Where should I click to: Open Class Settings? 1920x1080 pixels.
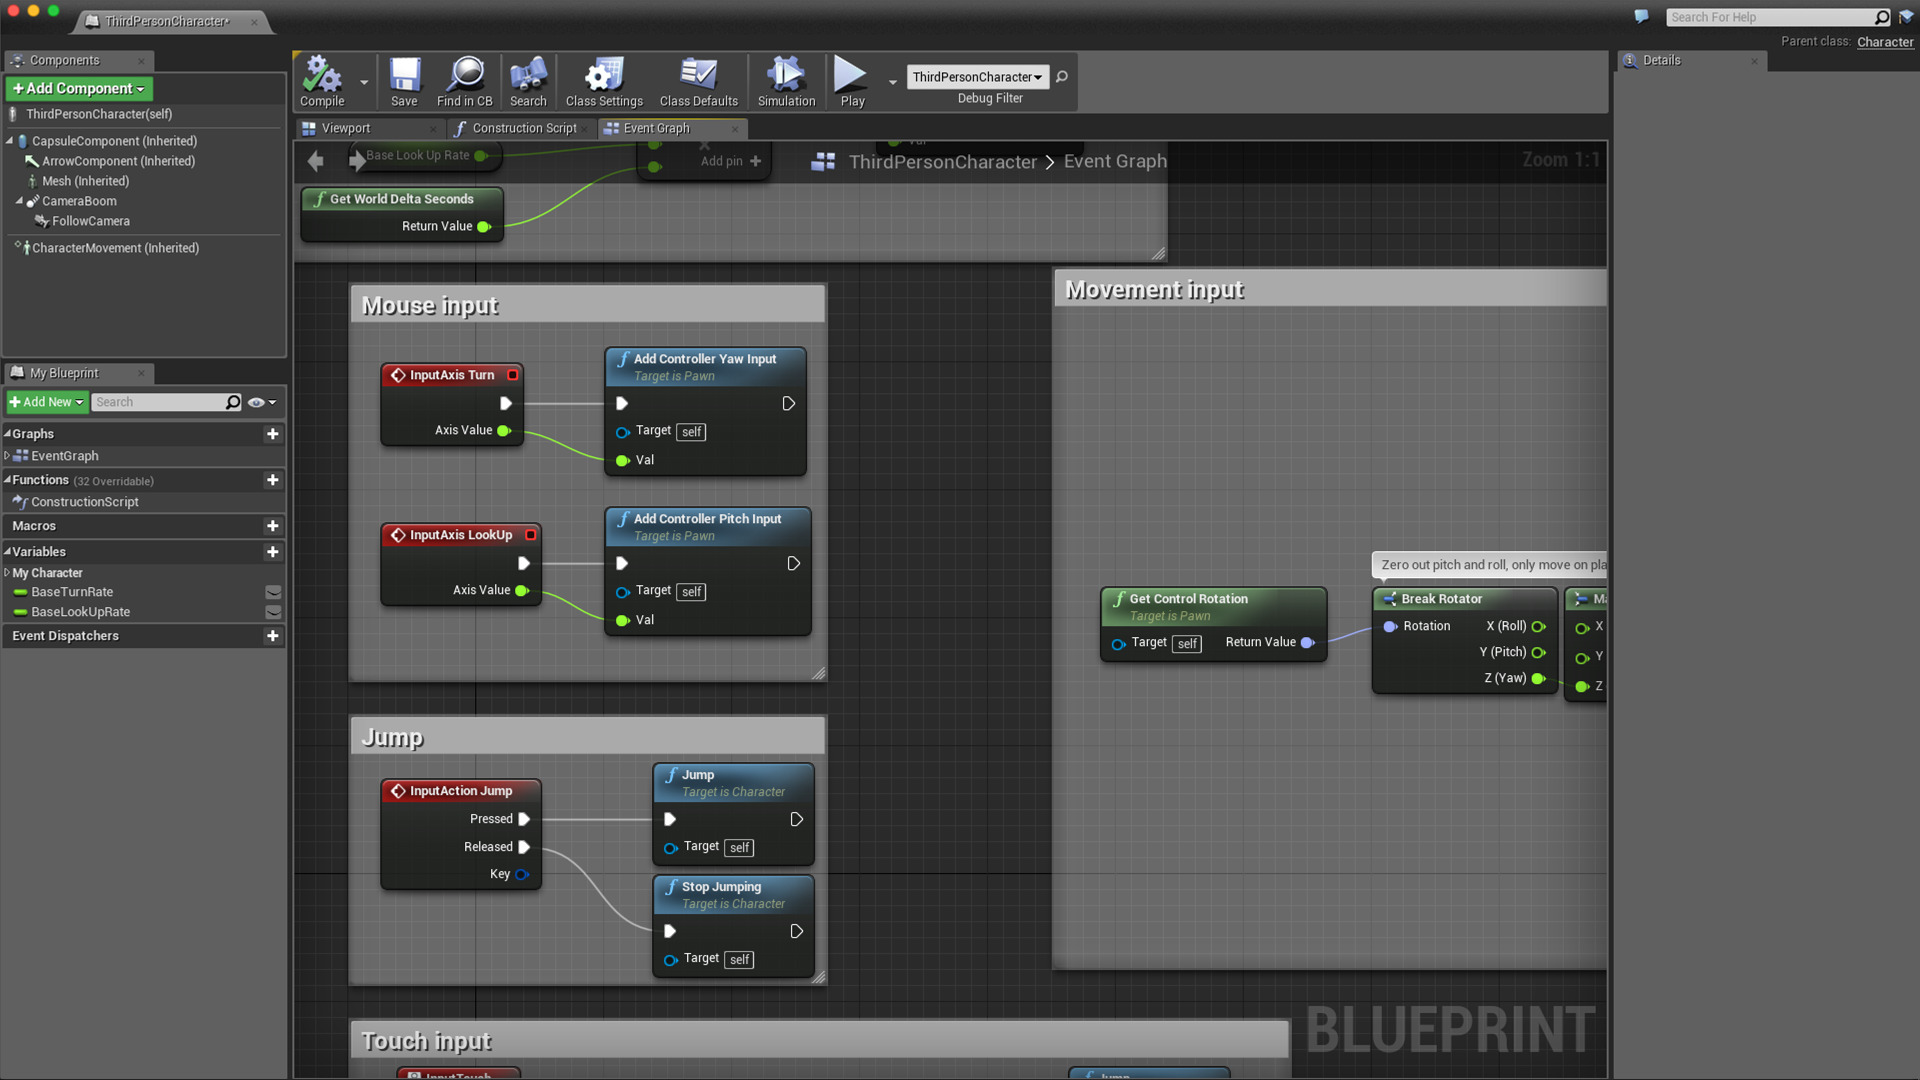click(602, 80)
